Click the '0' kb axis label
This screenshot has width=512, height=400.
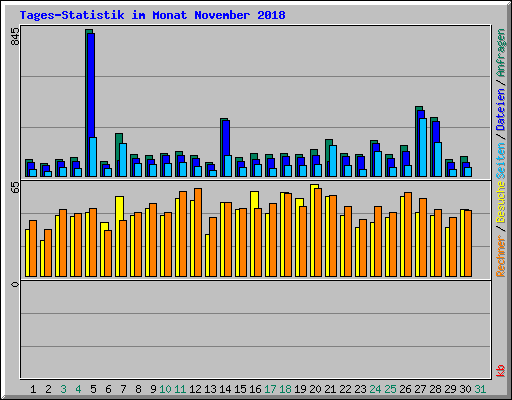[15, 284]
